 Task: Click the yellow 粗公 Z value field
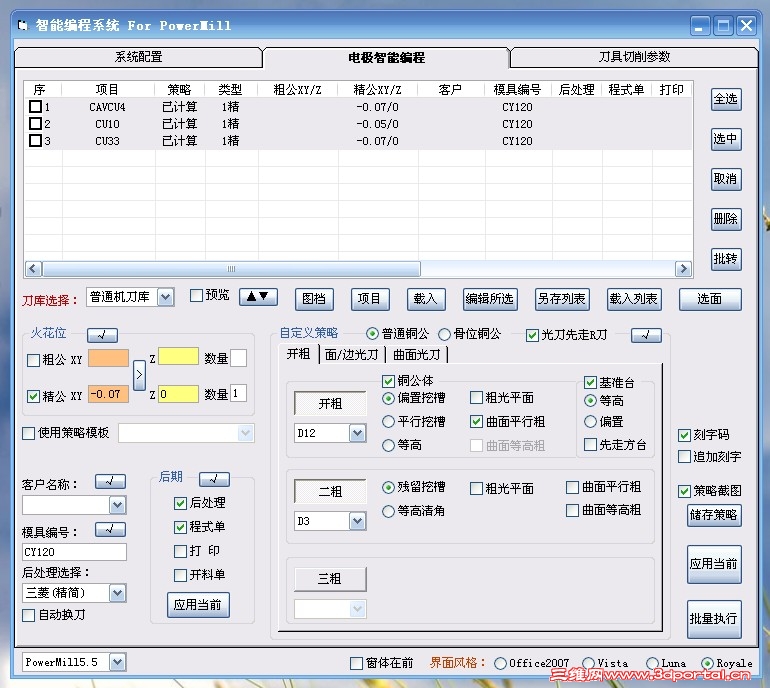pos(178,357)
